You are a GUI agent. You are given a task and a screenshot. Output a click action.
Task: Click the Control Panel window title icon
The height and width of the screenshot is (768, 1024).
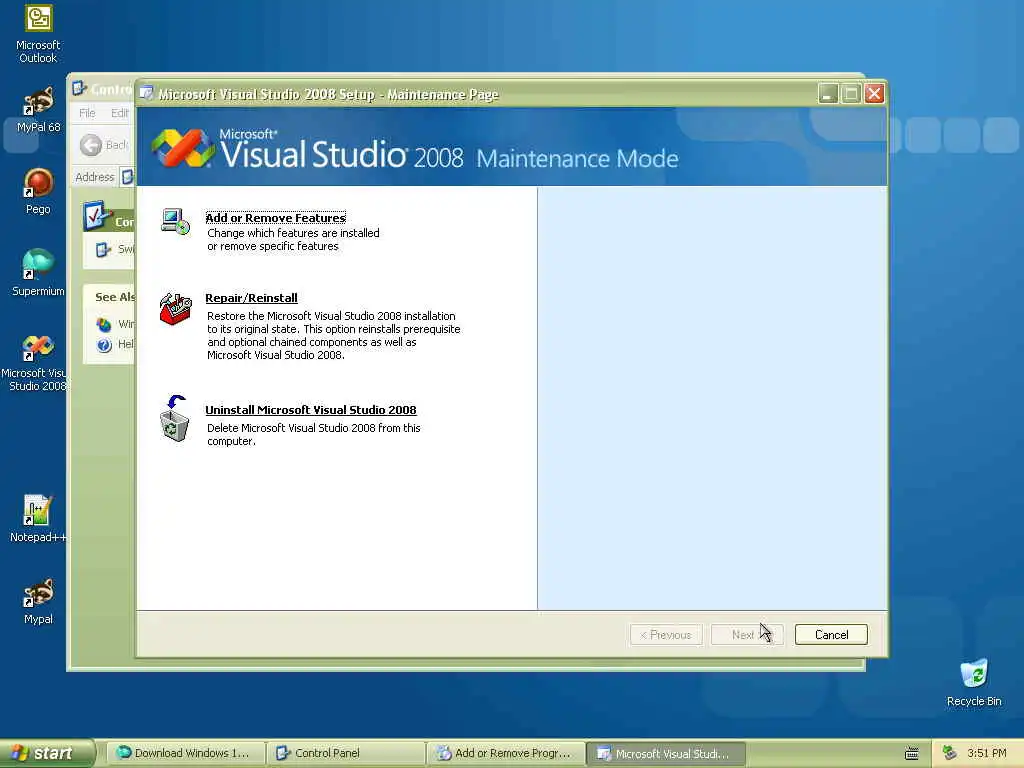[x=79, y=88]
